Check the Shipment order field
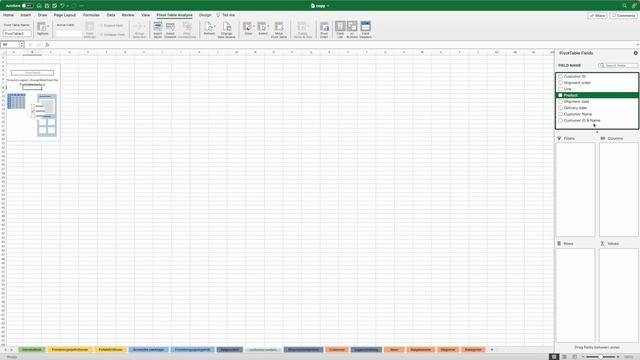This screenshot has width=640, height=360. pyautogui.click(x=560, y=82)
